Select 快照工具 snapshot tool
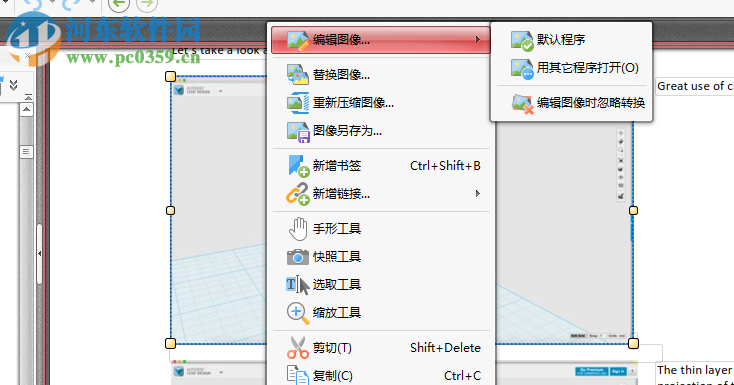This screenshot has width=734, height=385. tap(381, 257)
